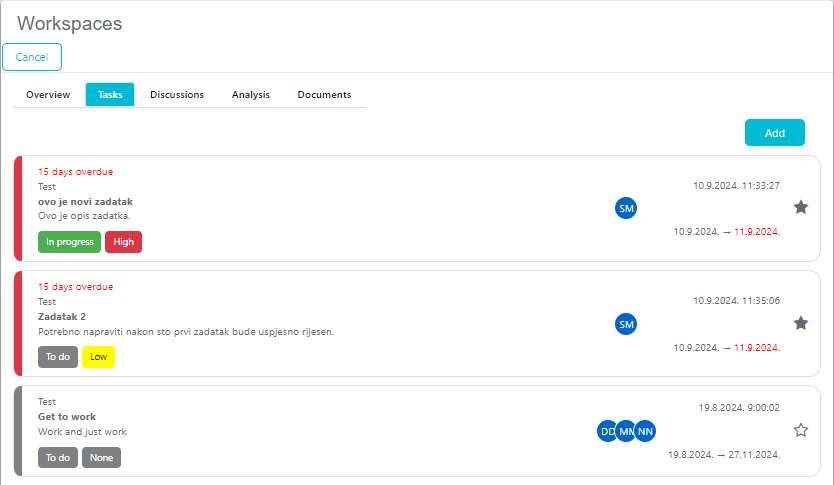Click the red 'High' priority badge
The width and height of the screenshot is (834, 485).
click(x=123, y=242)
